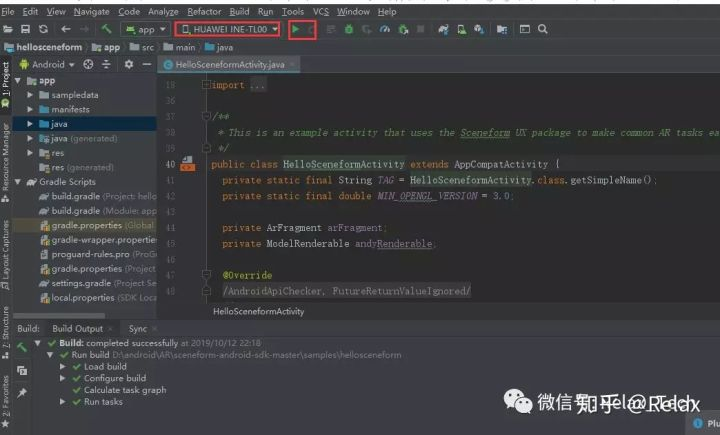Expand the Configure build step
The width and height of the screenshot is (720, 435).
tap(63, 378)
